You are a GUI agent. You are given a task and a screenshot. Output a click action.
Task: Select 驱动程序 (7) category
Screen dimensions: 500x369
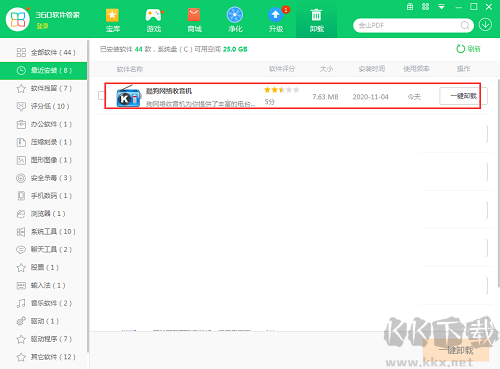click(44, 339)
